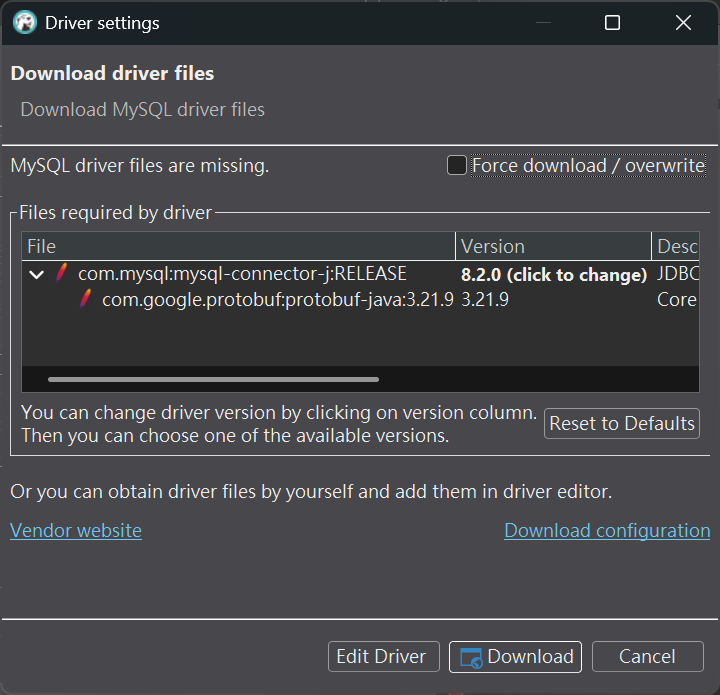This screenshot has height=695, width=720.
Task: Maximize the Driver settings window
Action: [x=612, y=22]
